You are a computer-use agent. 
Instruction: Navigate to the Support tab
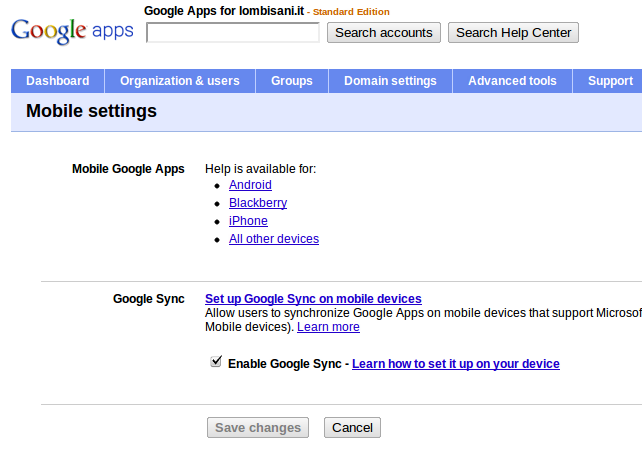[610, 81]
